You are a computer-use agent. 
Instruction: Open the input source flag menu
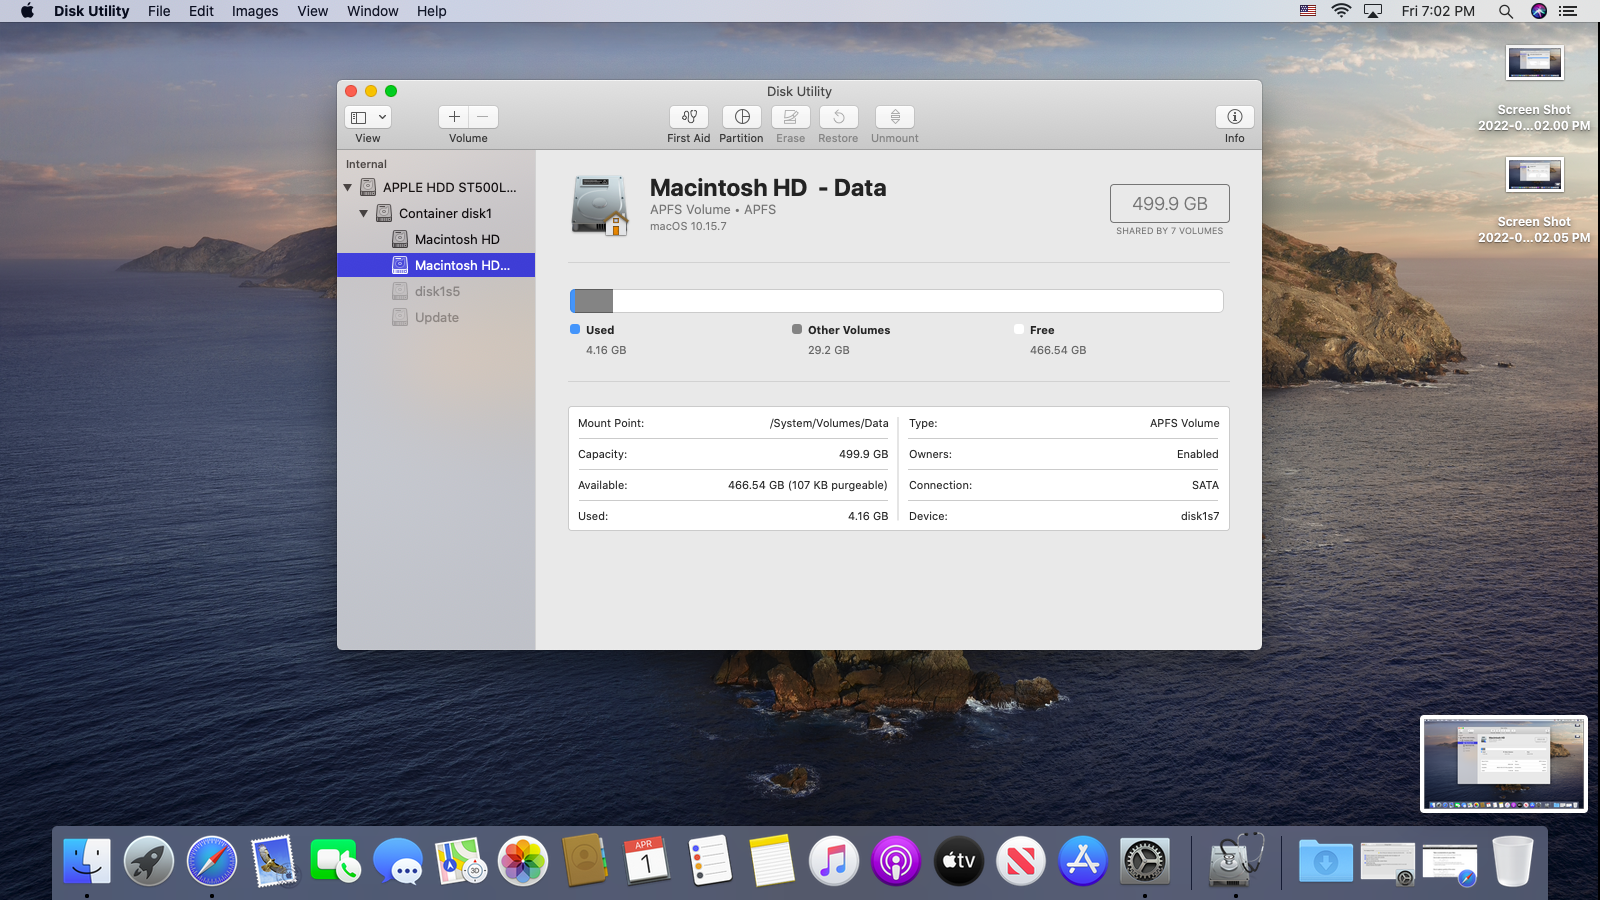pyautogui.click(x=1308, y=11)
